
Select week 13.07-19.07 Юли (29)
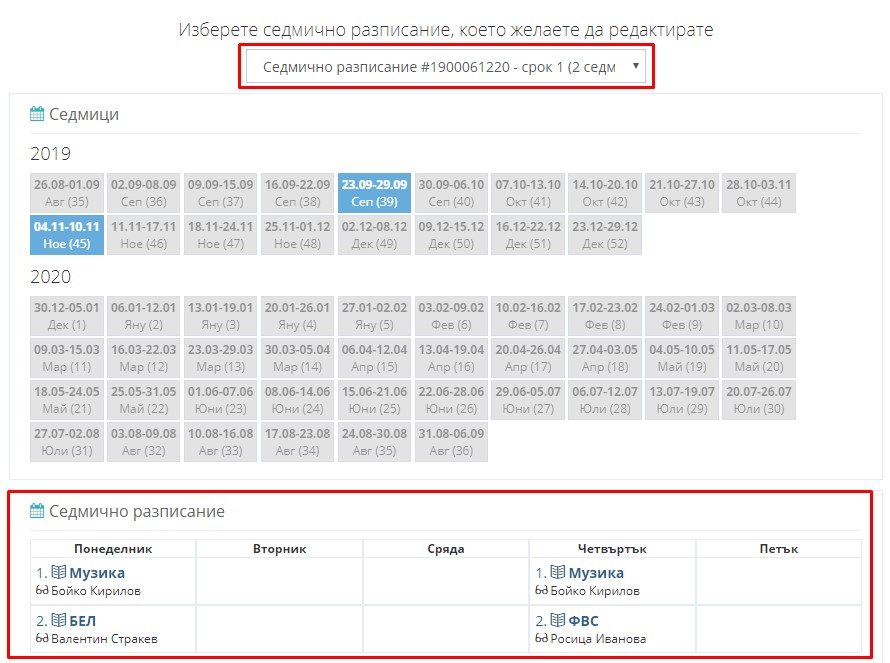click(682, 400)
